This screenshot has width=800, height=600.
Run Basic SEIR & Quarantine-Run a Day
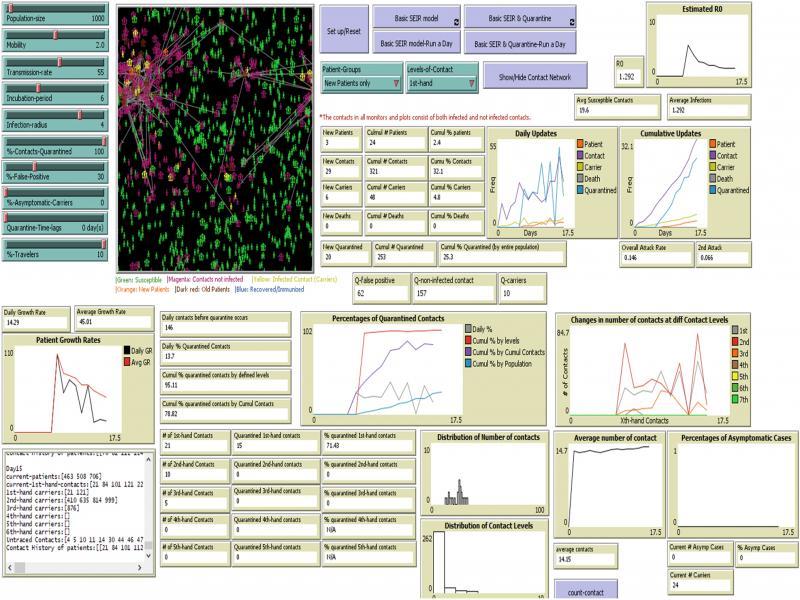point(519,42)
